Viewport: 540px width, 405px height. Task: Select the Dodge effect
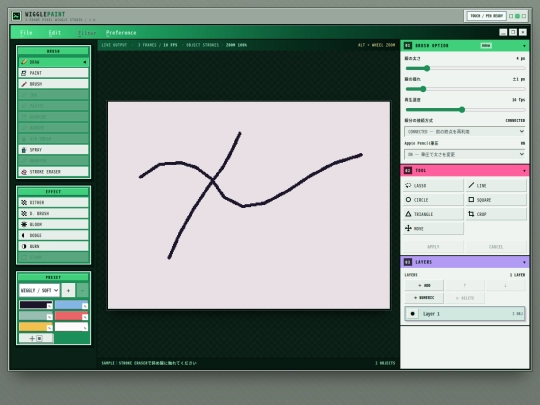pyautogui.click(x=53, y=236)
